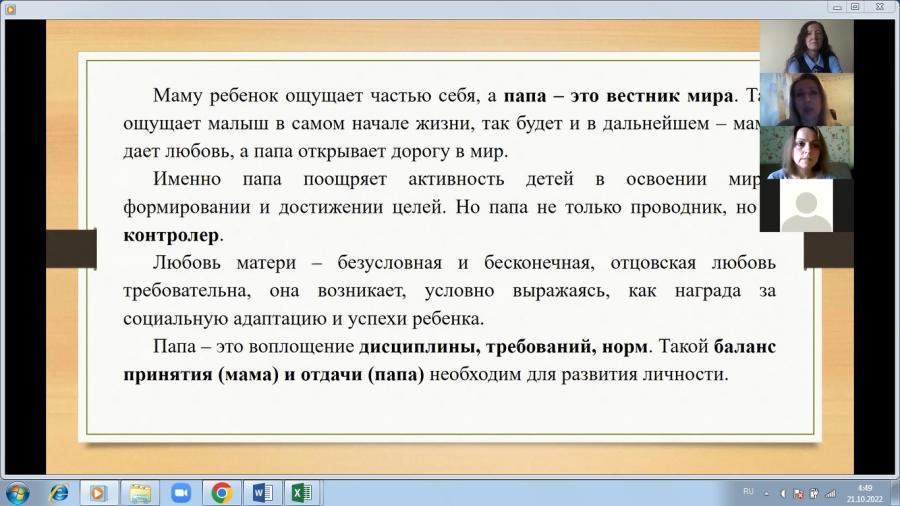Click the clock showing 21.10.2022

(865, 493)
